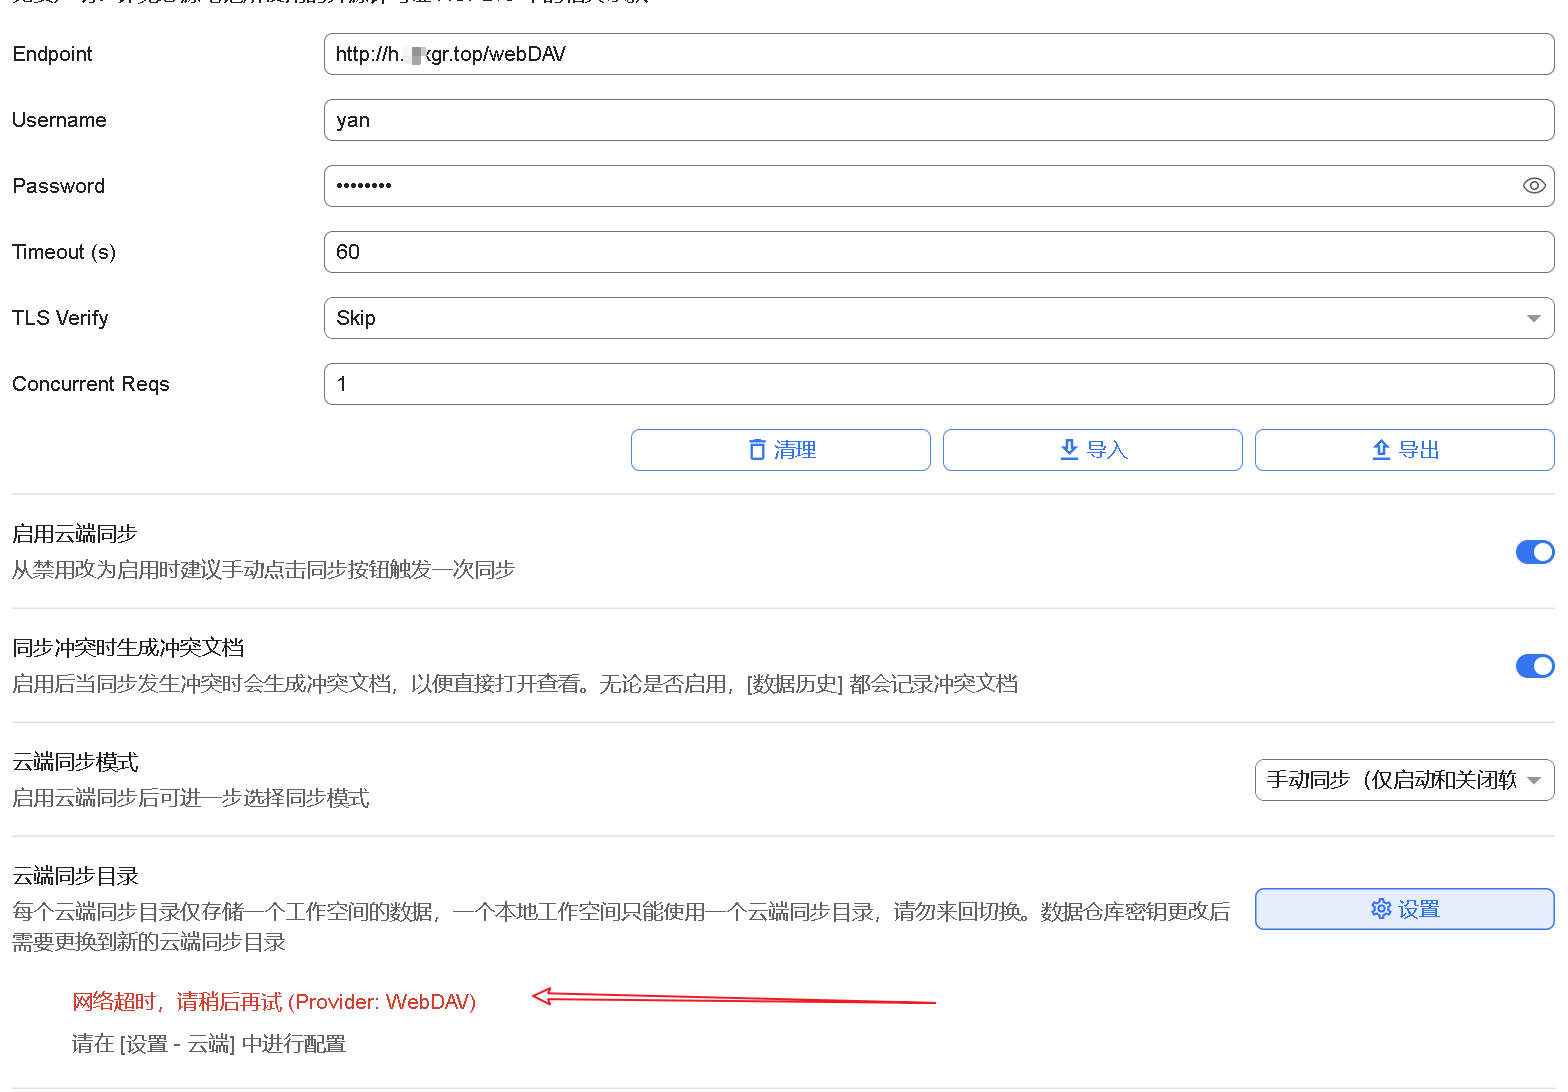Open the TLS Verify dropdown set to Skip
1568x1092 pixels.
939,318
